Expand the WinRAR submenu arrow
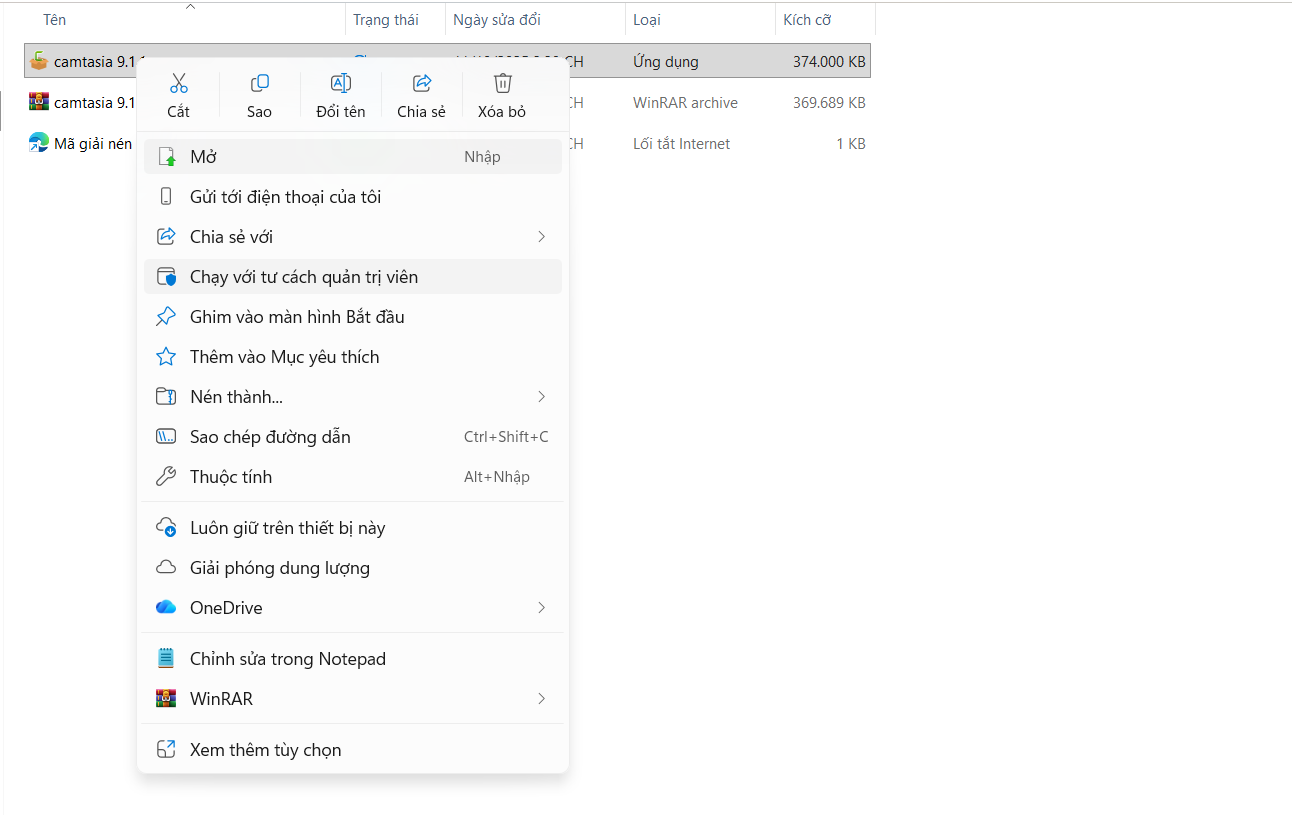 pos(541,699)
